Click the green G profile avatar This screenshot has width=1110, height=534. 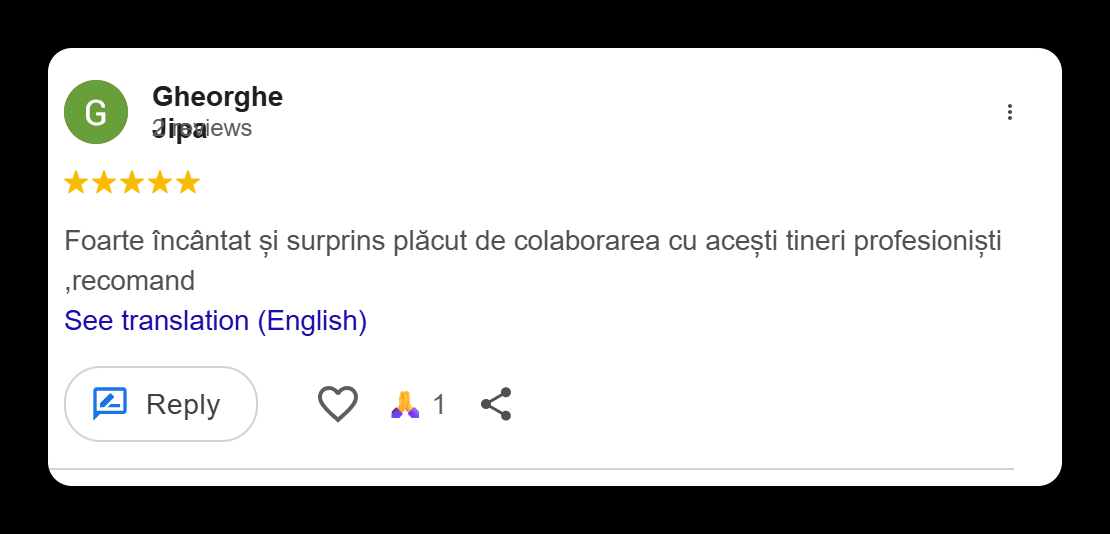pos(96,112)
